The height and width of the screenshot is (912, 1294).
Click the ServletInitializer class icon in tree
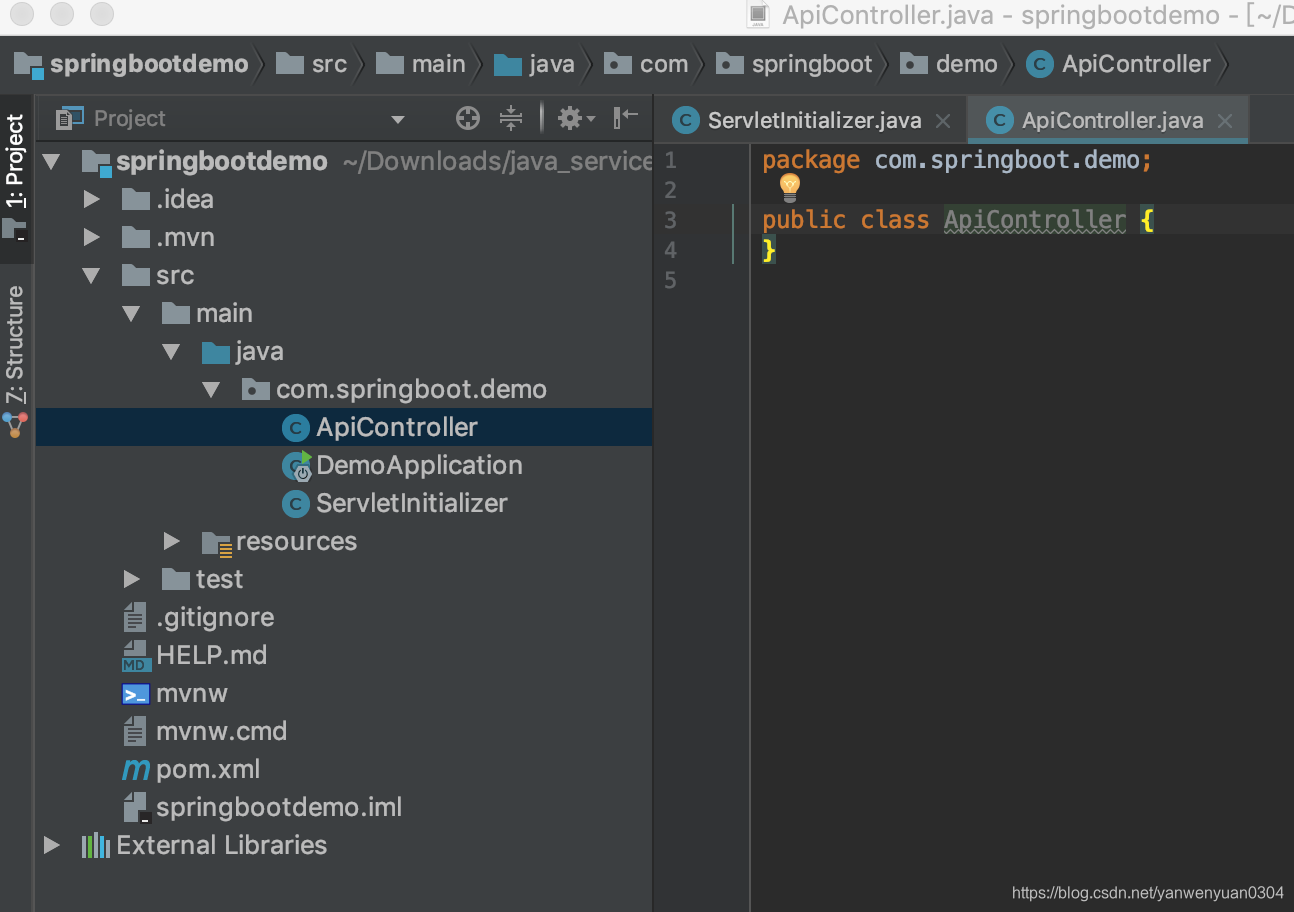(295, 504)
